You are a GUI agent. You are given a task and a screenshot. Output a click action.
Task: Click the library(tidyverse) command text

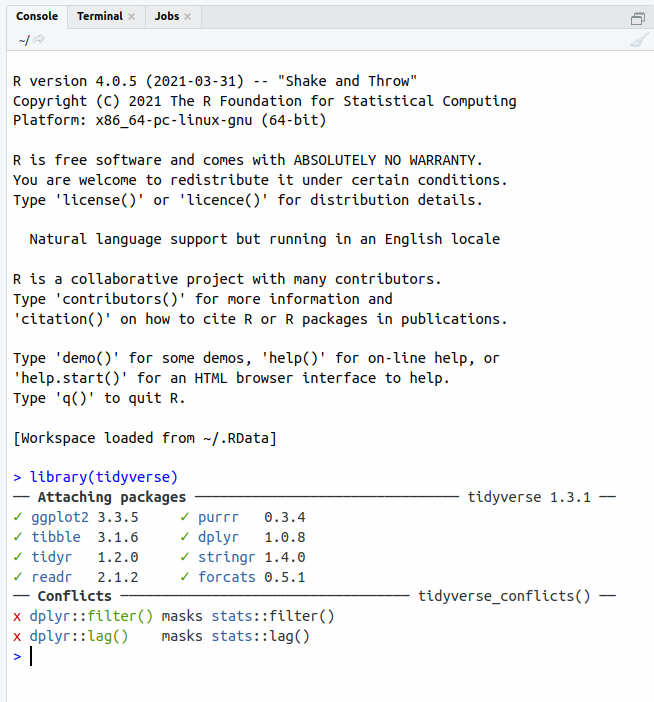coord(104,477)
